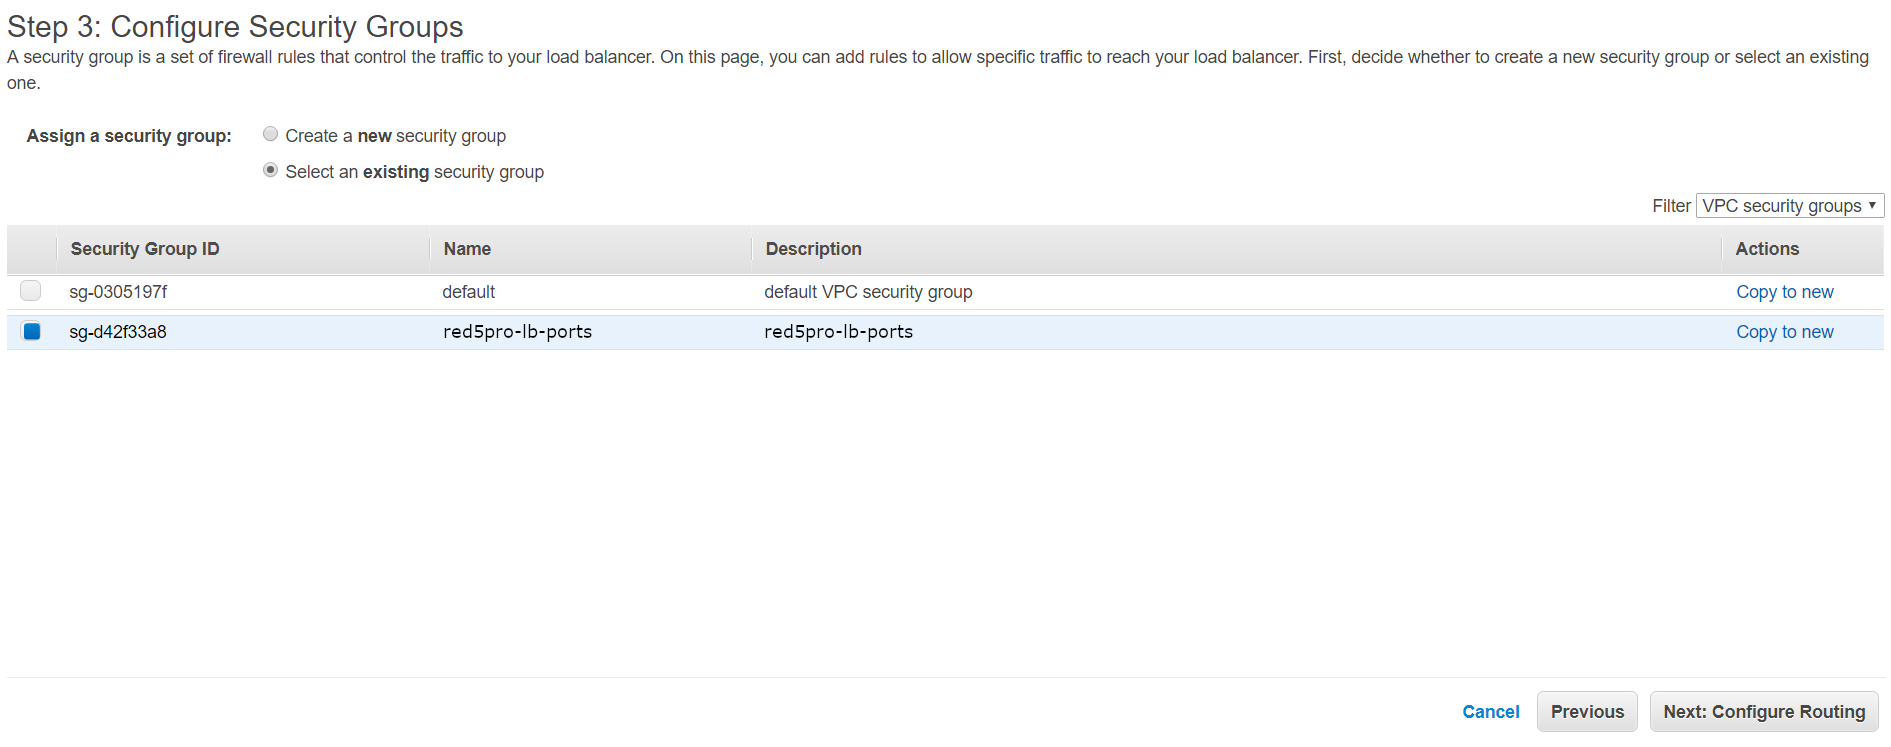Image resolution: width=1891 pixels, height=747 pixels.
Task: Uncheck the red5pro-lb-ports sg-d42f33a8 checkbox
Action: pos(31,331)
